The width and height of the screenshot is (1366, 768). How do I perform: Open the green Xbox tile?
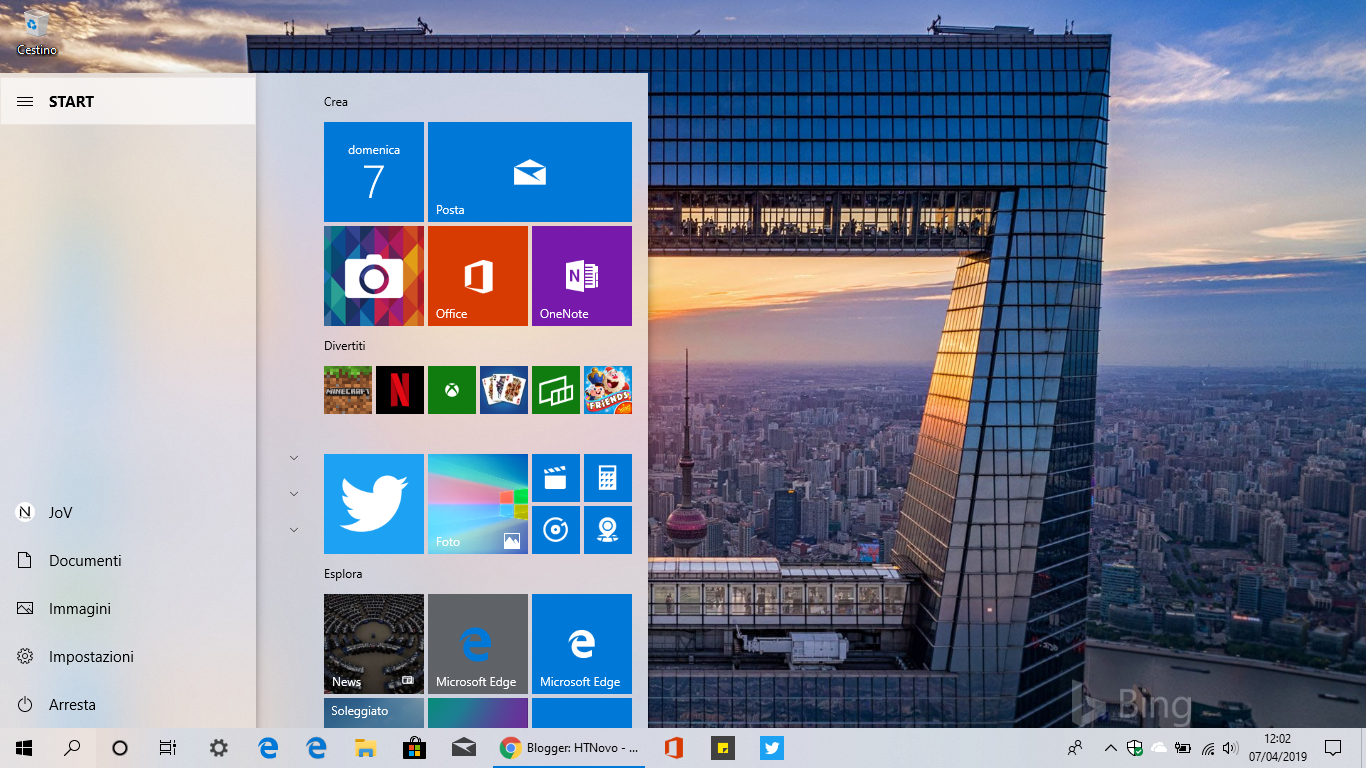point(452,390)
